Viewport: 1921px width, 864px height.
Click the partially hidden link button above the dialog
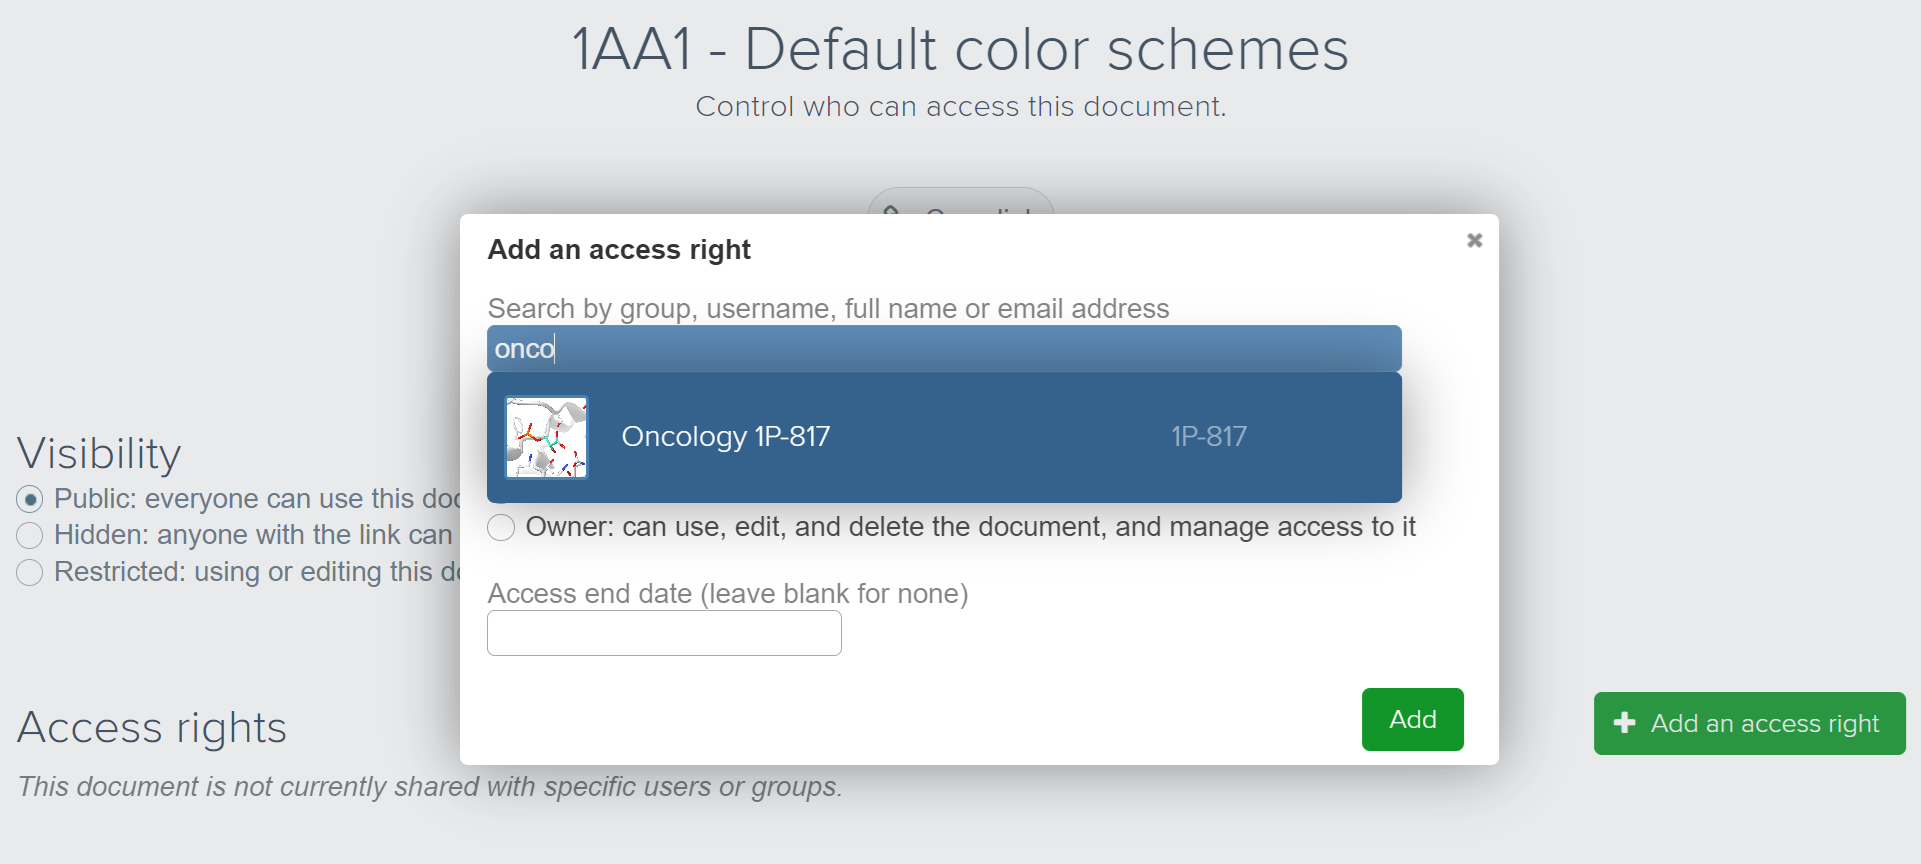[x=960, y=203]
